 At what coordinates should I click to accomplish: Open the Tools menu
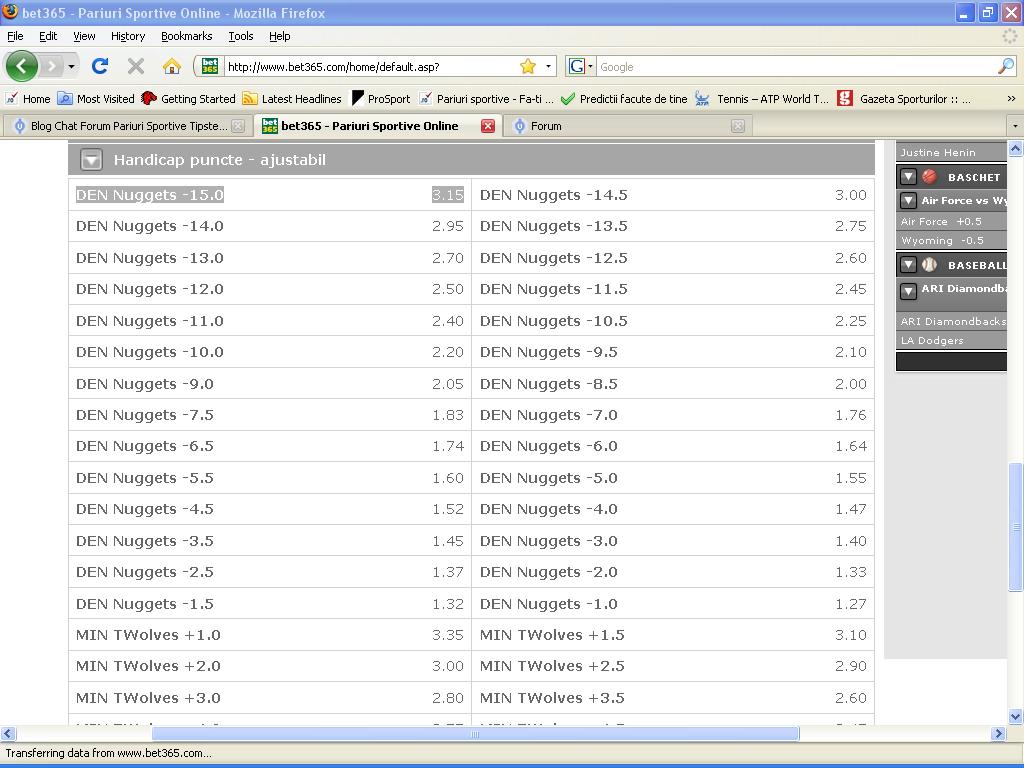click(241, 36)
